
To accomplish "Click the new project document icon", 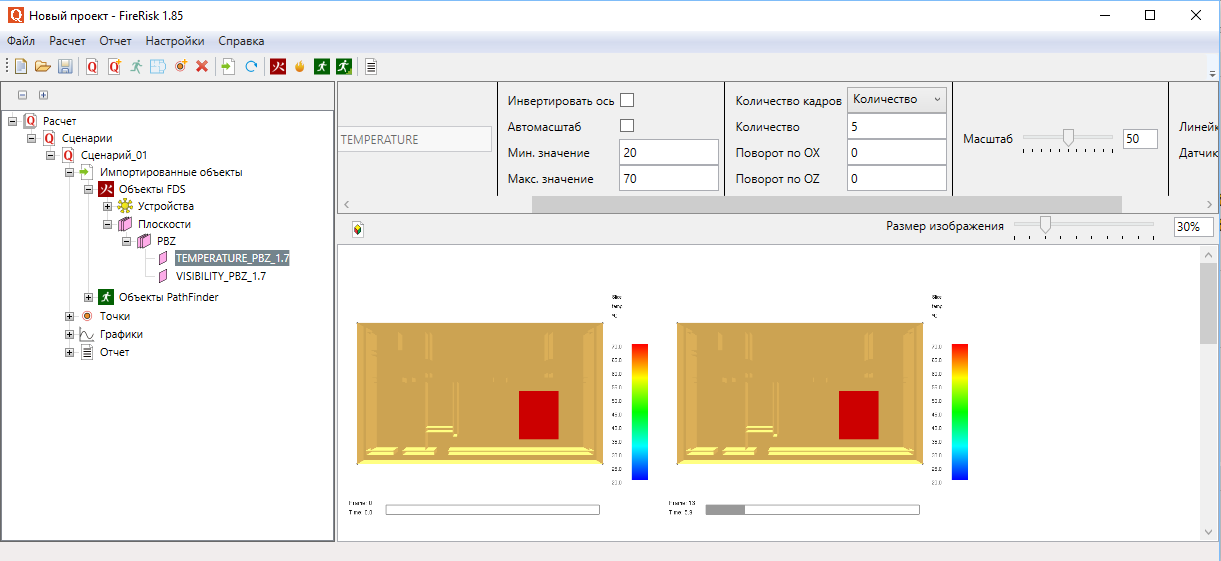I will pos(20,67).
